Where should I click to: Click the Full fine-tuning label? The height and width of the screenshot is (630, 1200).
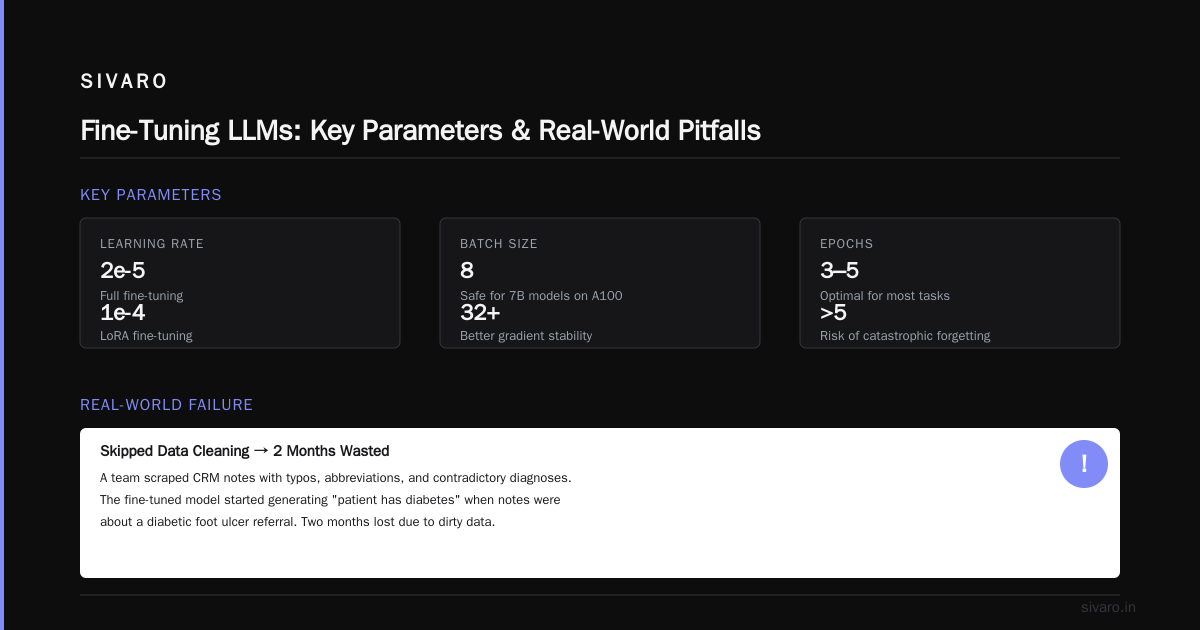tap(141, 296)
